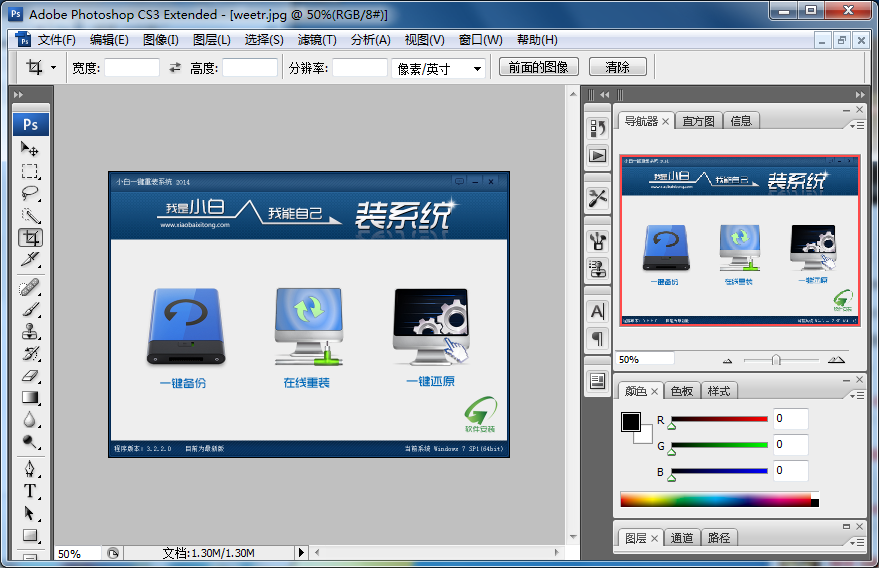Click the G value input field
The height and width of the screenshot is (568, 879).
coord(791,445)
